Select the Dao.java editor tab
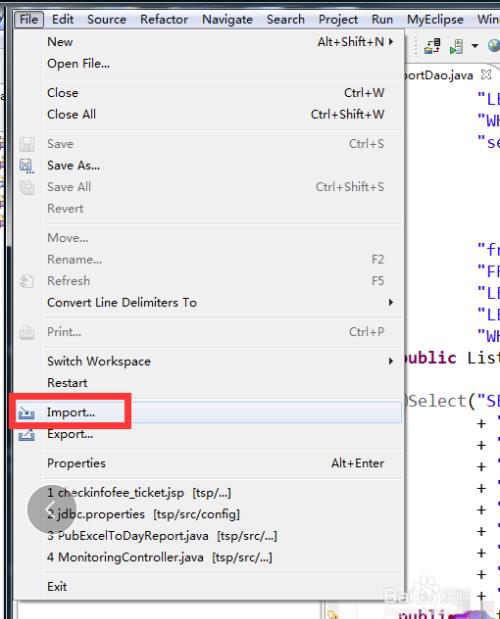 (x=438, y=75)
